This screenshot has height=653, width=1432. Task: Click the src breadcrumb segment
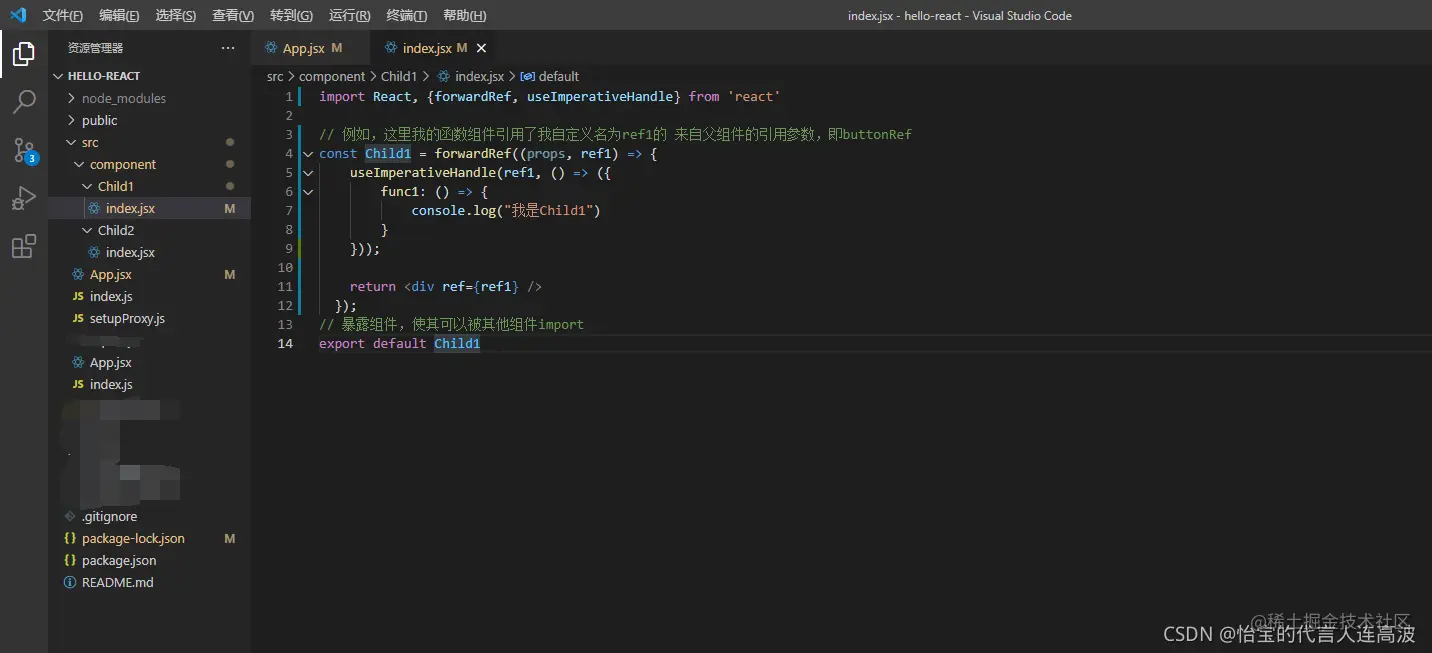pos(275,76)
